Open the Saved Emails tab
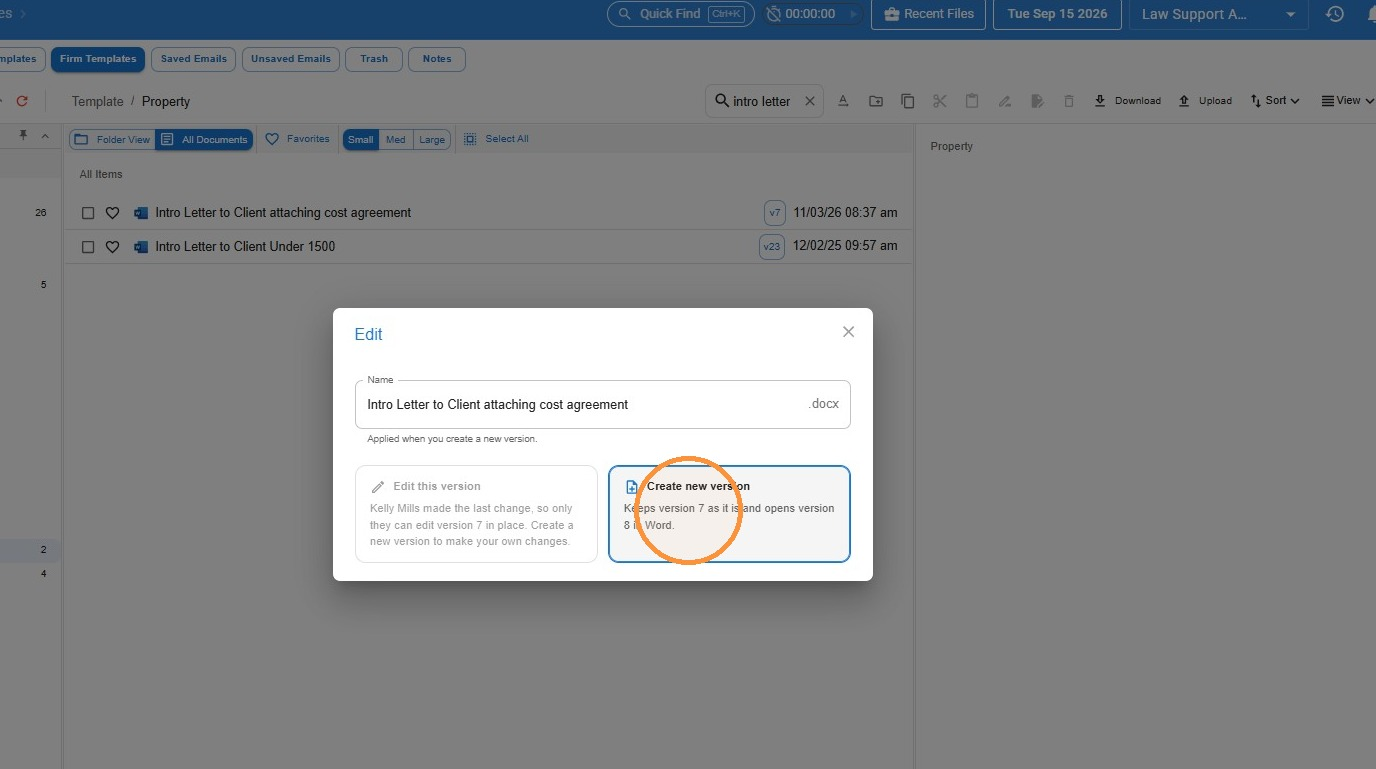This screenshot has width=1376, height=769. point(194,59)
